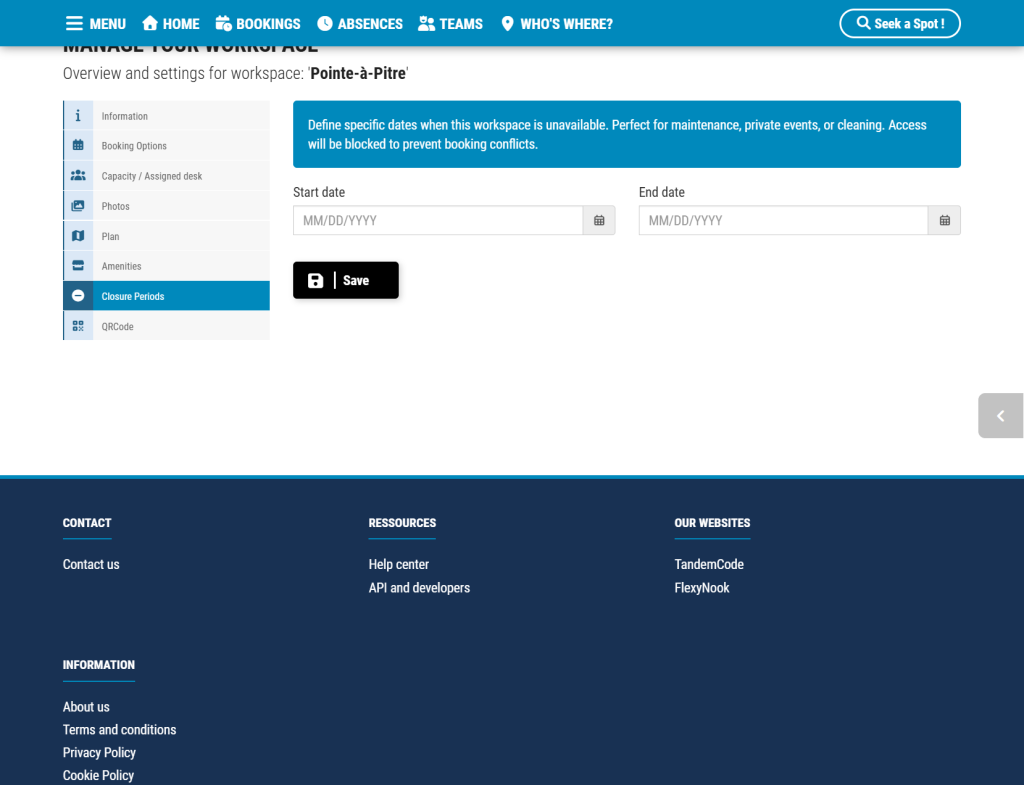
Task: Open the Contact us footer link
Action: (x=91, y=564)
